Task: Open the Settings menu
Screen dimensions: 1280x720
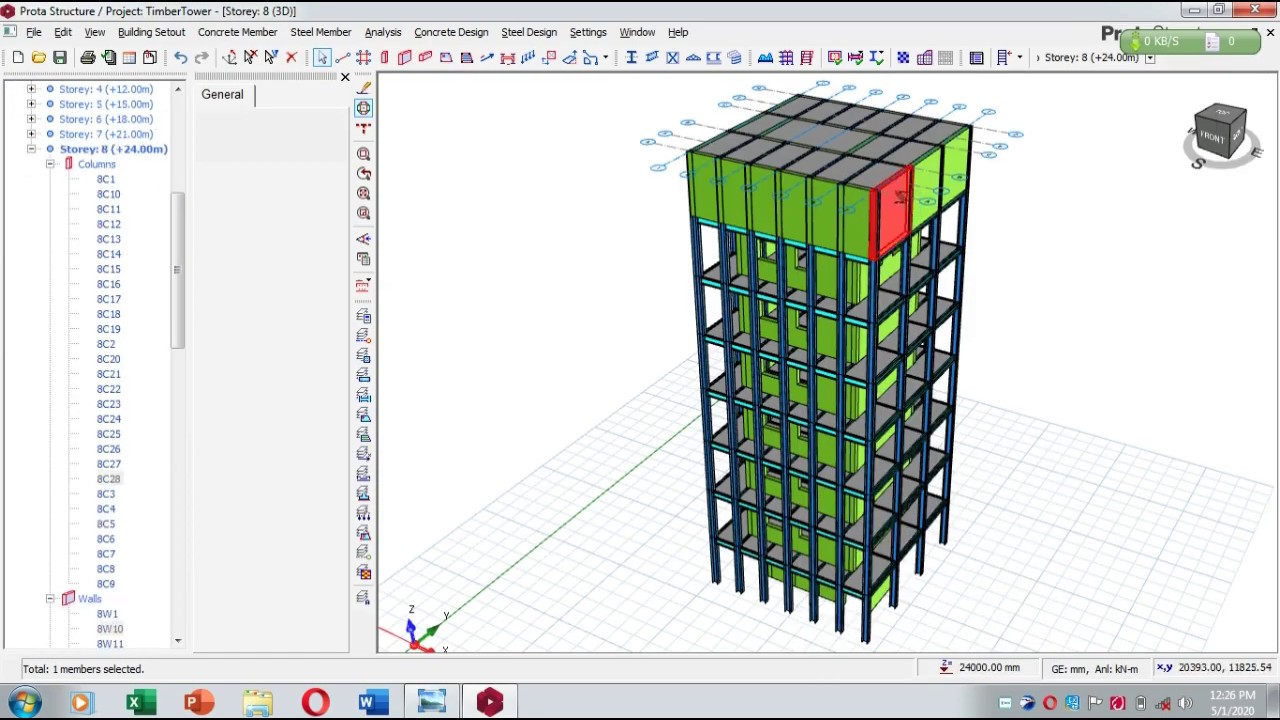Action: [x=588, y=32]
